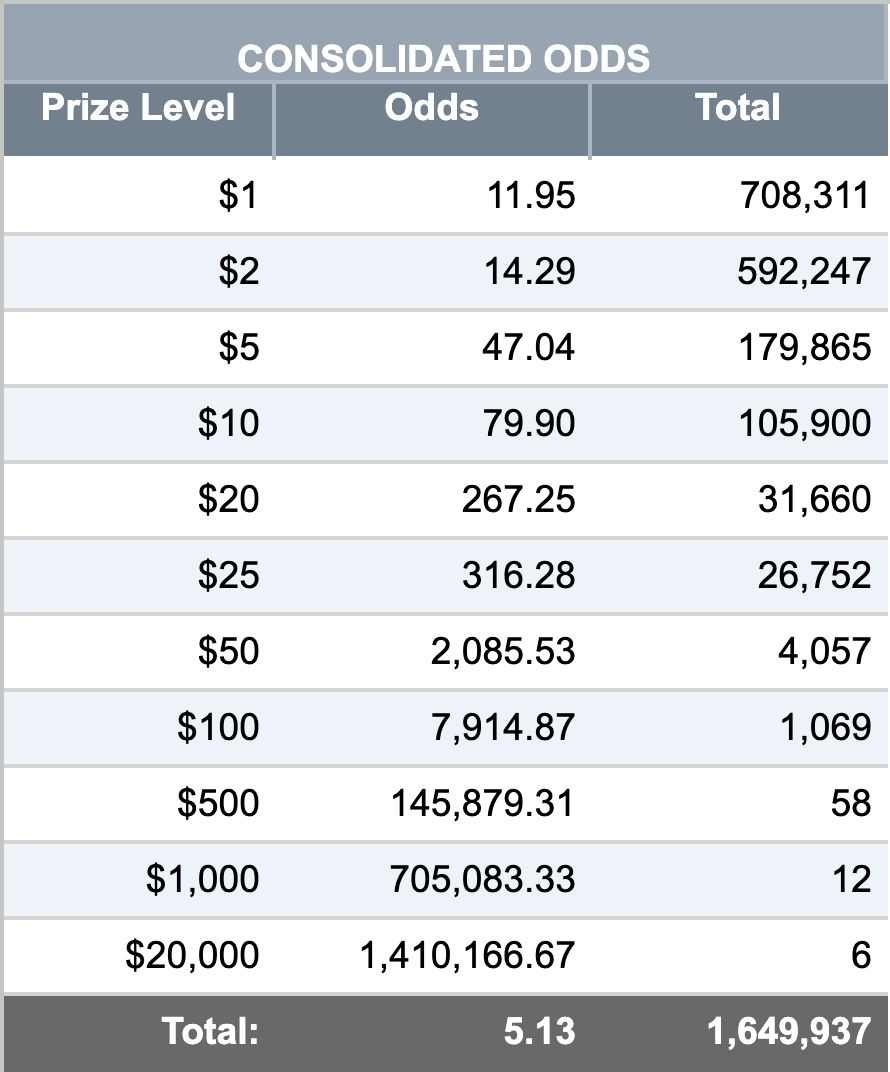
Task: Select the 705,083.33 odds value
Action: (483, 879)
